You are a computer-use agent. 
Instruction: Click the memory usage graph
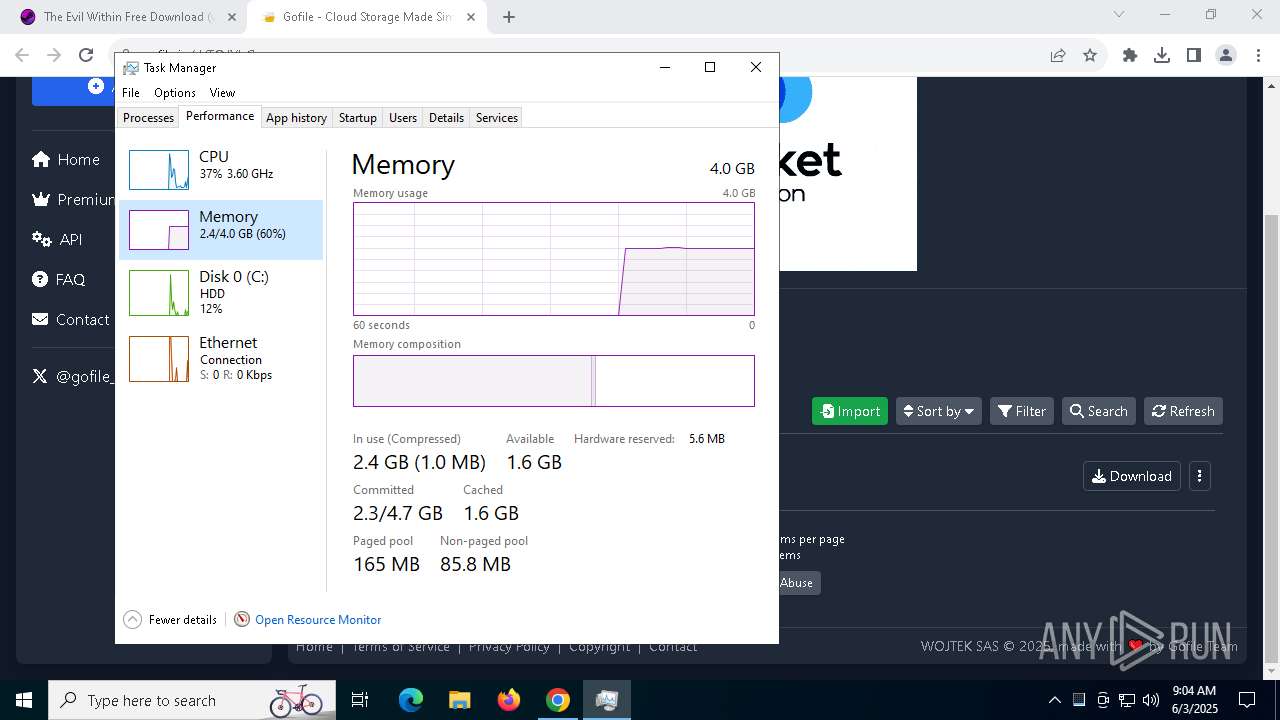(554, 259)
